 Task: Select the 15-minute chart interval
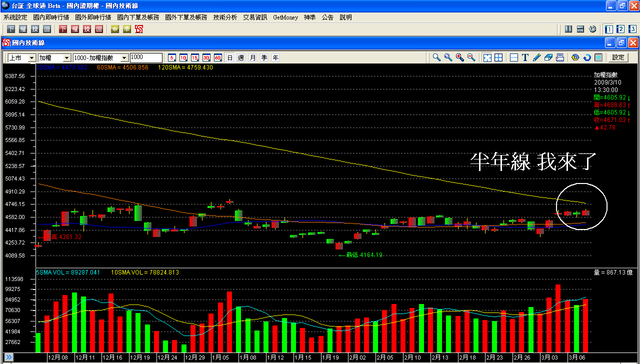pos(195,58)
